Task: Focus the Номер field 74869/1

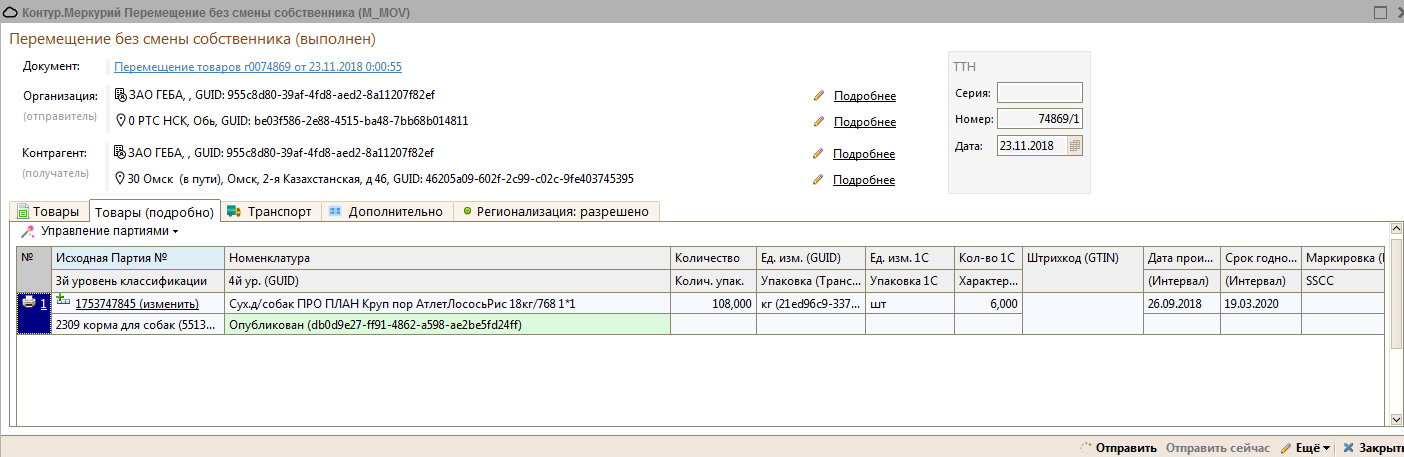Action: point(1040,119)
